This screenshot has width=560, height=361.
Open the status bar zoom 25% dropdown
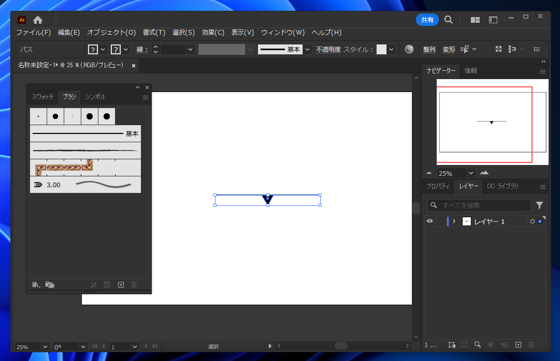45,347
